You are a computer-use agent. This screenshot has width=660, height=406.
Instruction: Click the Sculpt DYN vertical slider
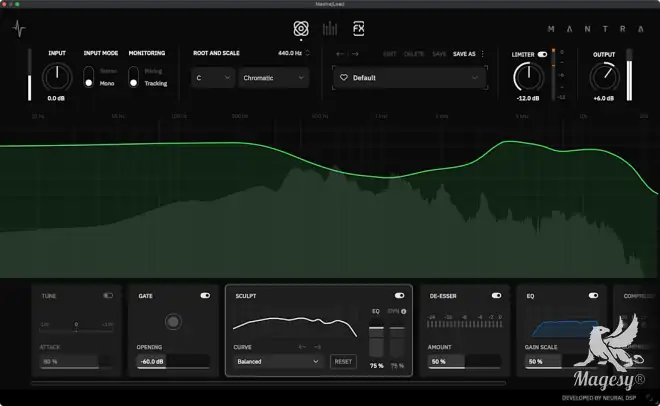pyautogui.click(x=397, y=338)
